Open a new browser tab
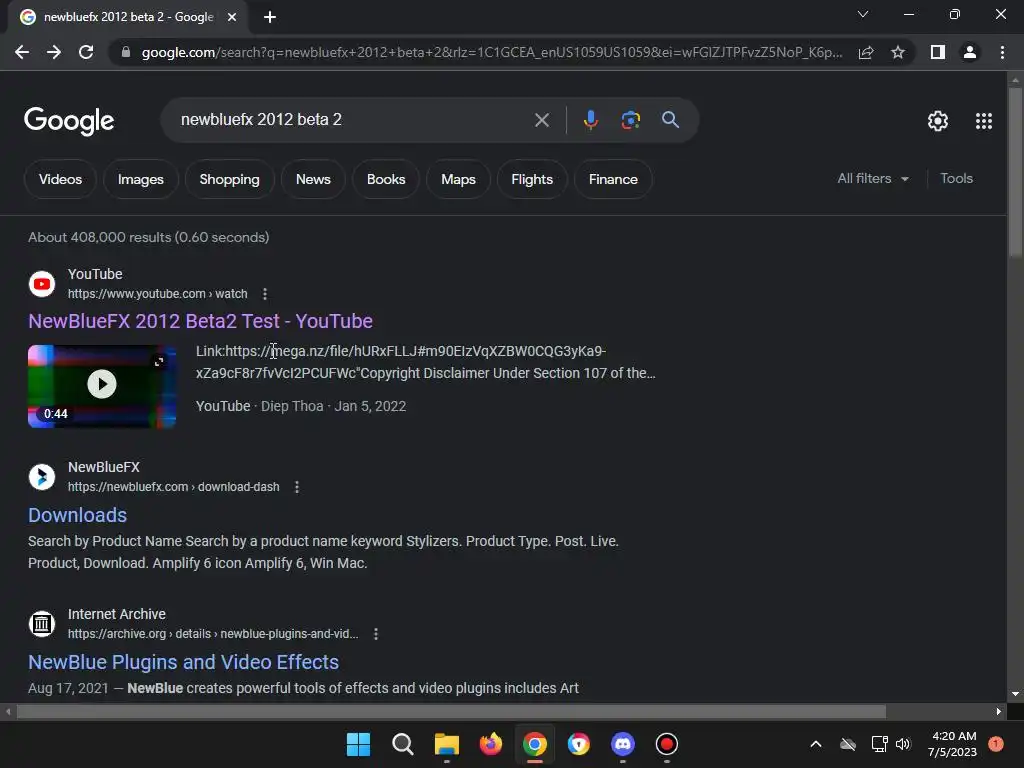 point(270,17)
